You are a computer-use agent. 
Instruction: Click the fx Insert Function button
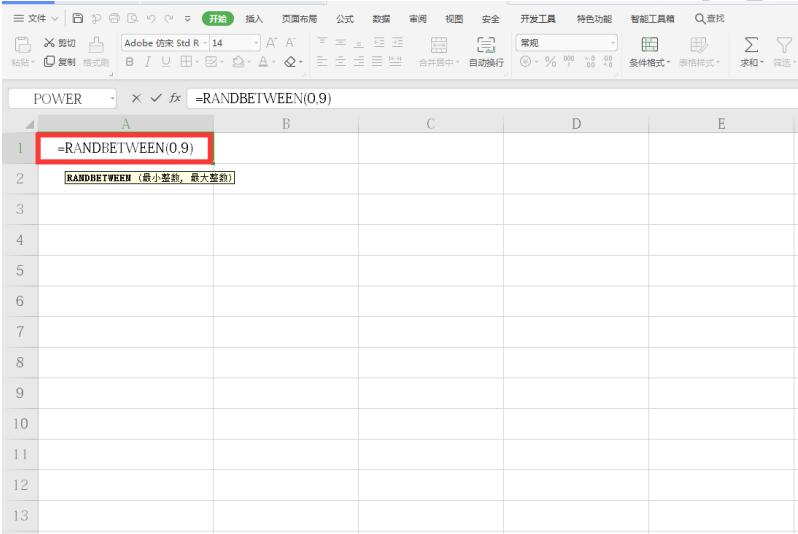175,98
